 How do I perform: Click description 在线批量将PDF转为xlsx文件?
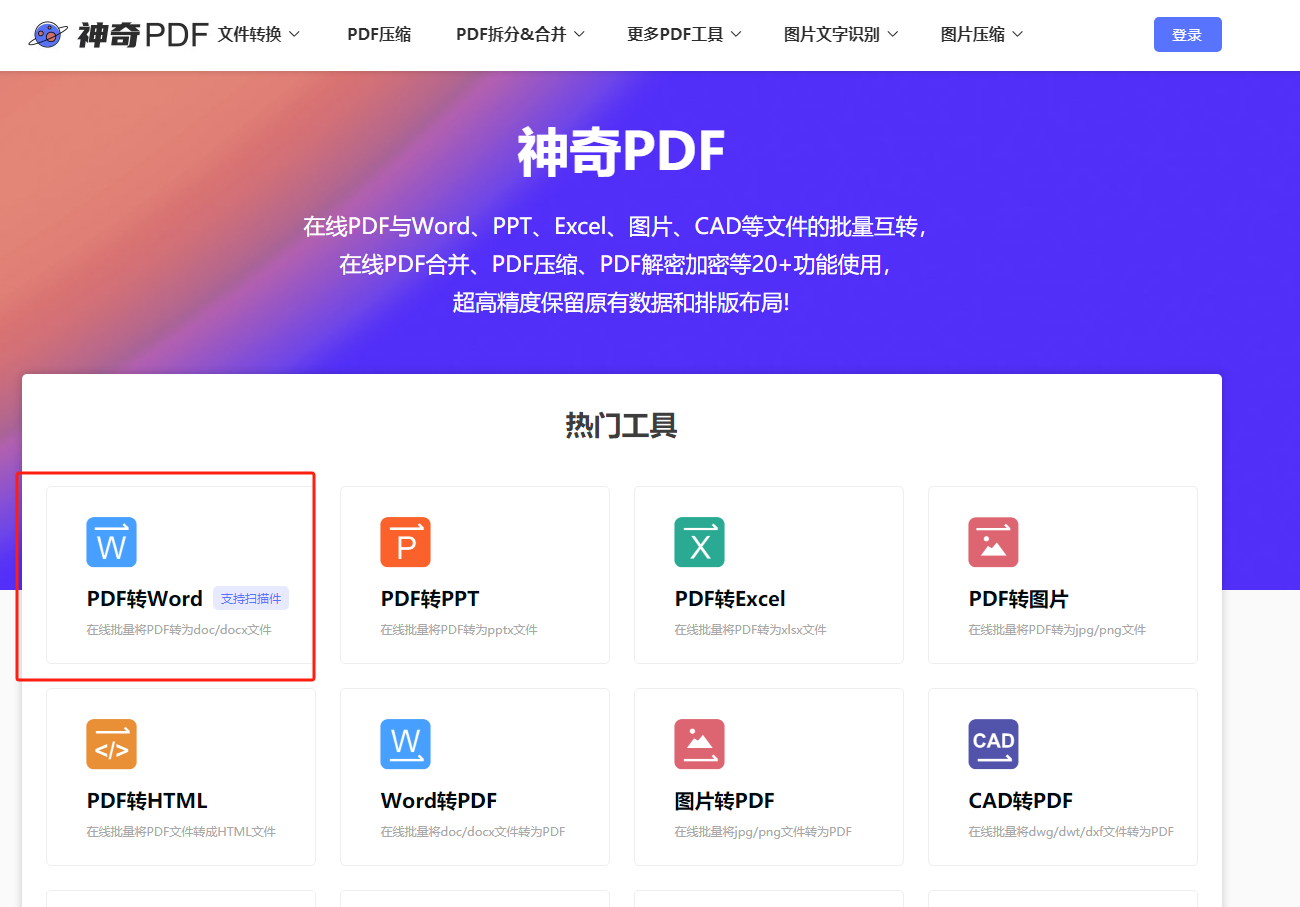[x=750, y=630]
